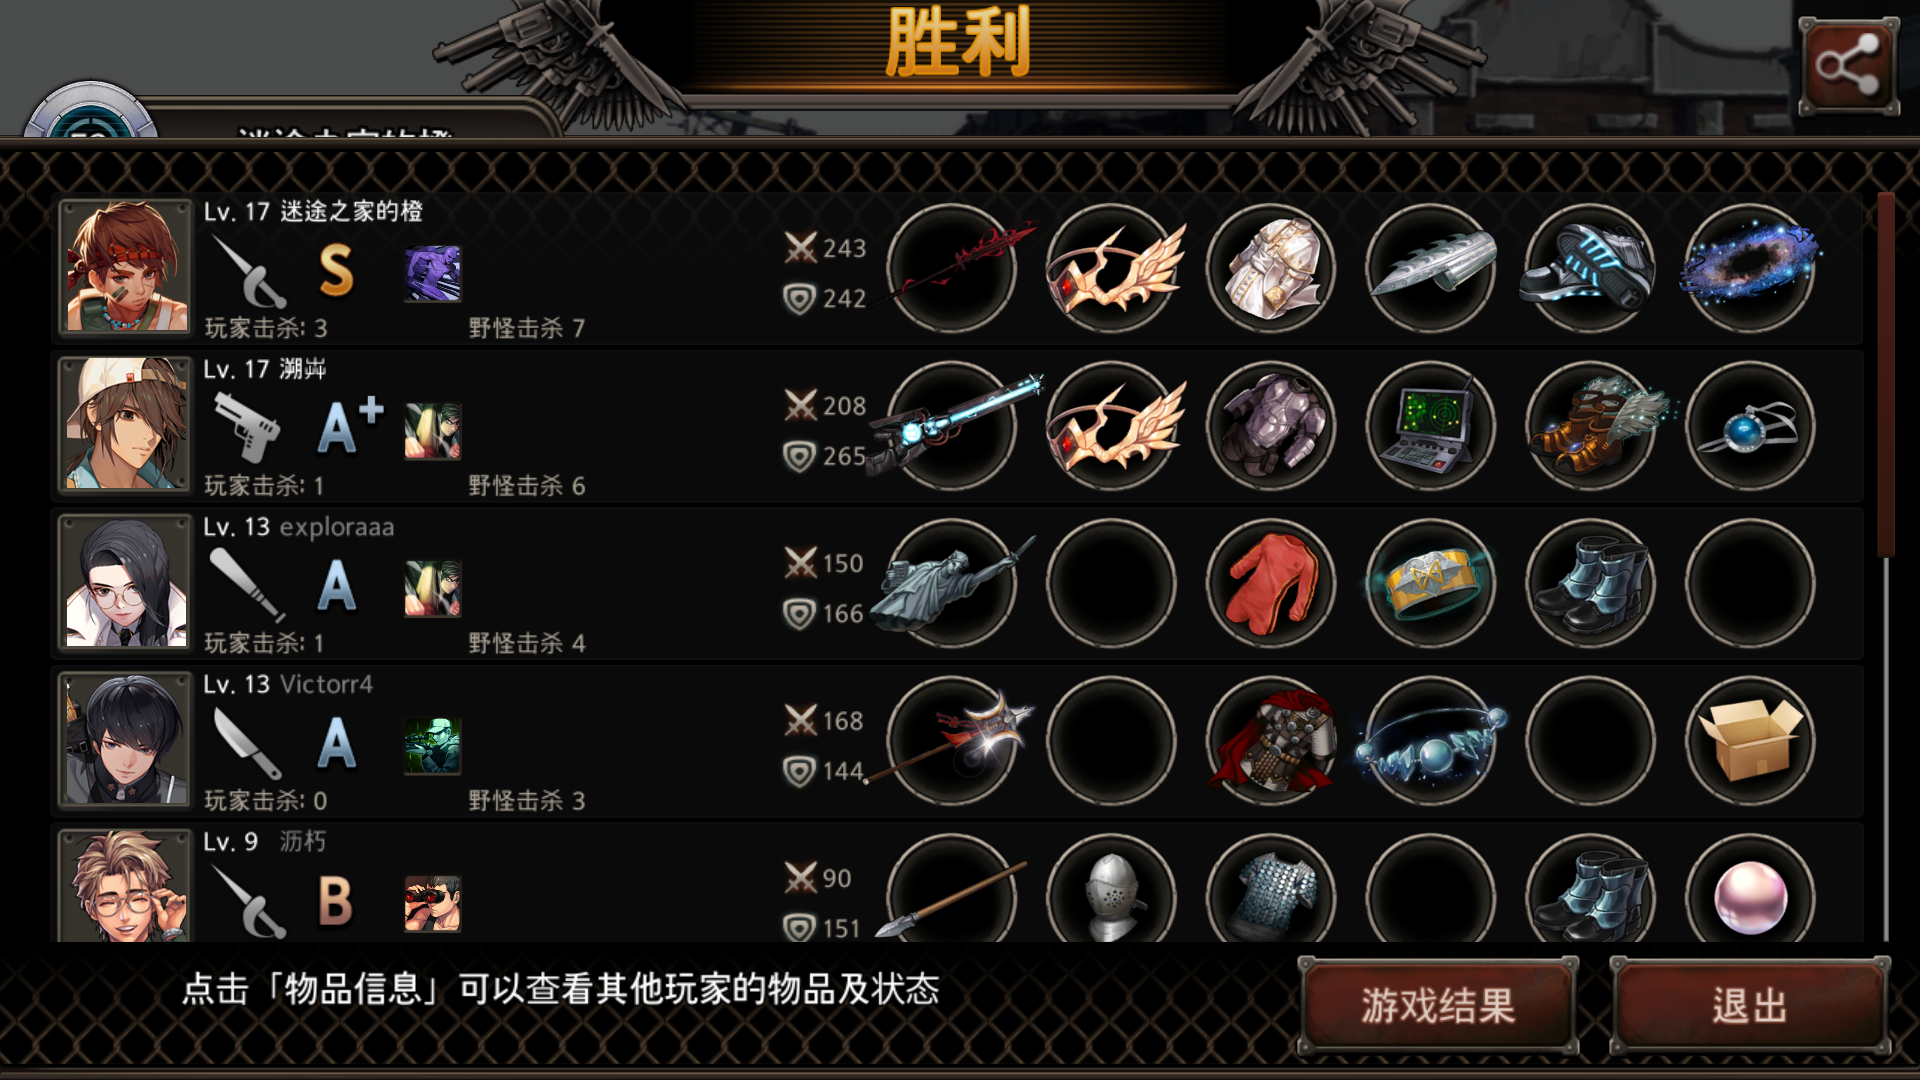Click exploraaa's character portrait

tap(125, 582)
